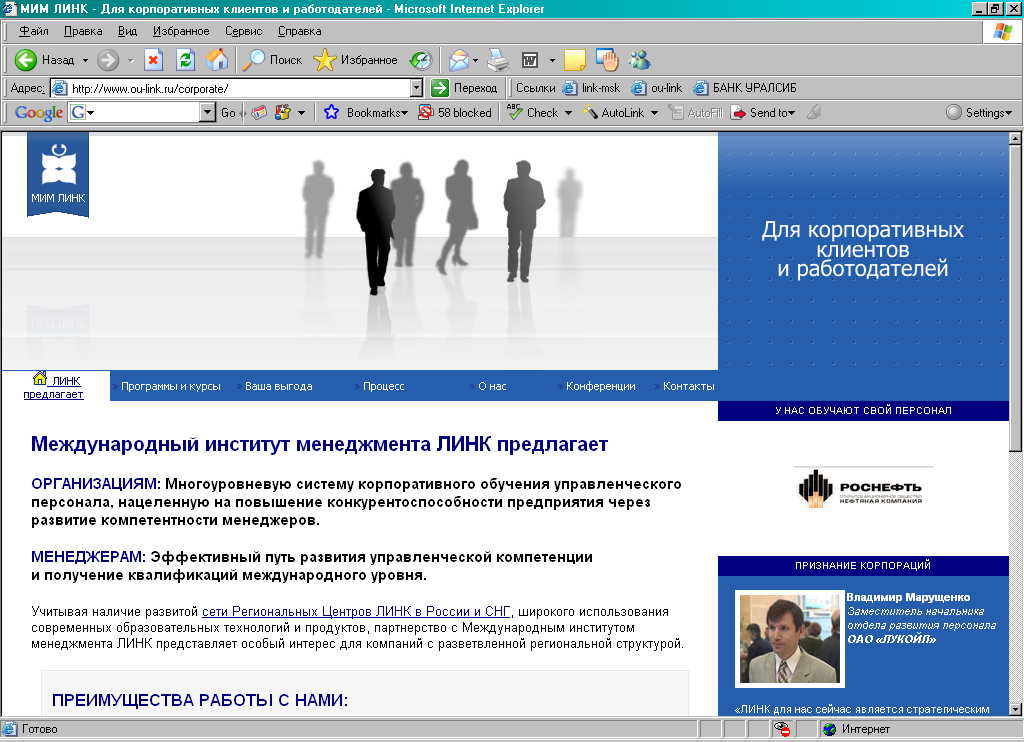Click the МИМ ЛИНК logo banner
The image size is (1024, 742).
tap(58, 175)
